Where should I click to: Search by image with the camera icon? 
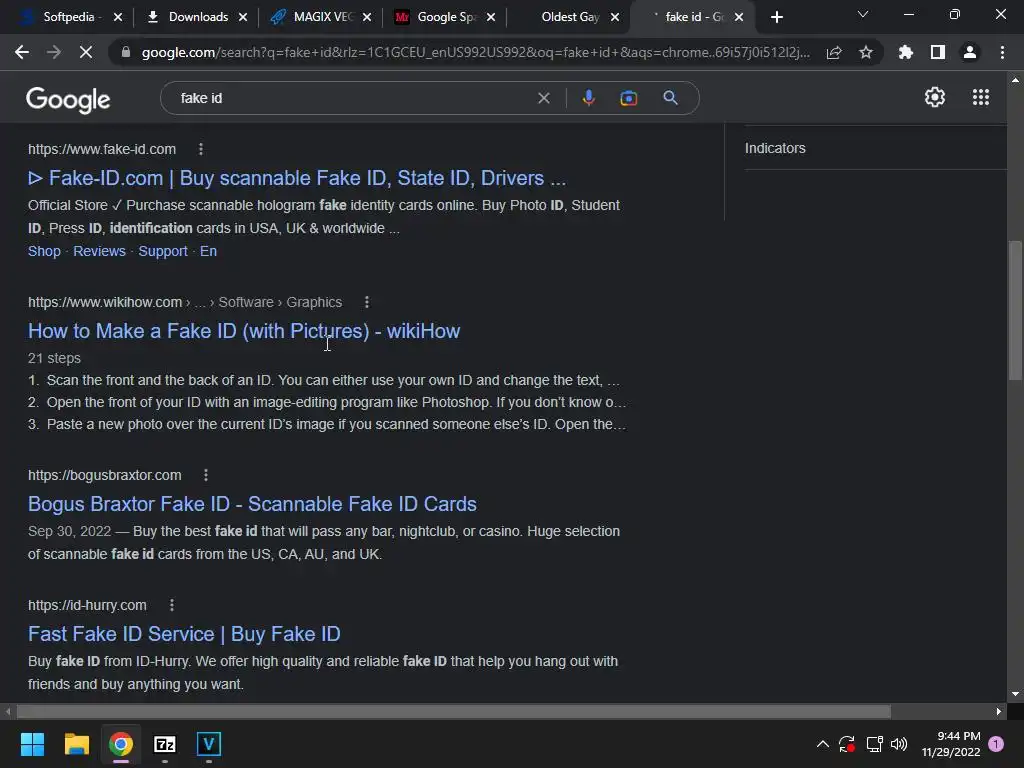coord(628,98)
